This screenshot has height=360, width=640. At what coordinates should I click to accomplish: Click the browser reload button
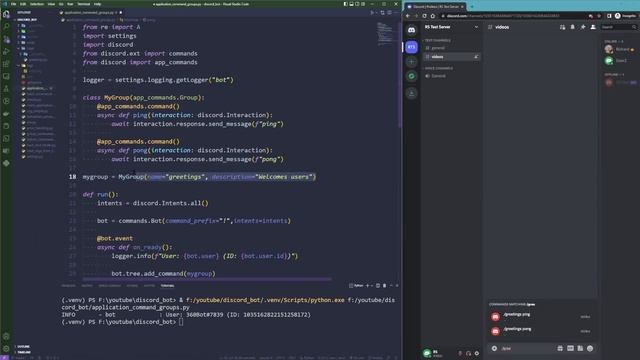tap(424, 16)
